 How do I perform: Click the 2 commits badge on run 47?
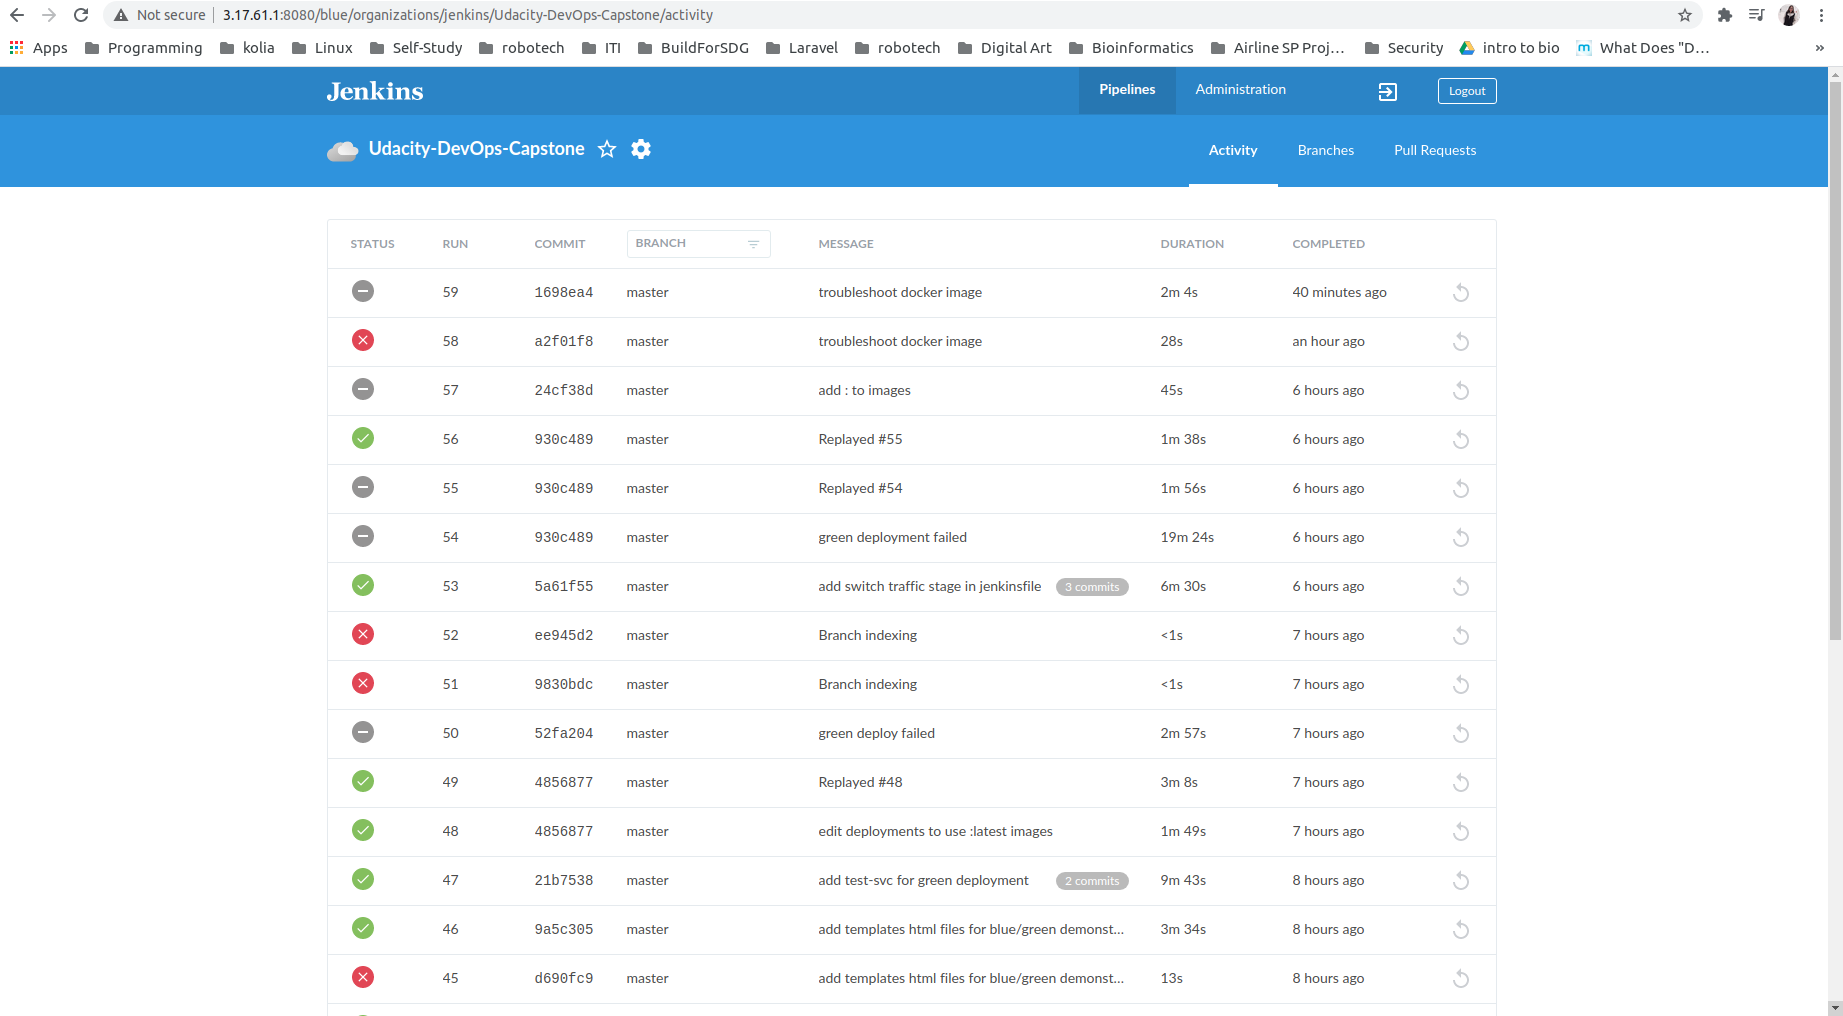pyautogui.click(x=1092, y=881)
